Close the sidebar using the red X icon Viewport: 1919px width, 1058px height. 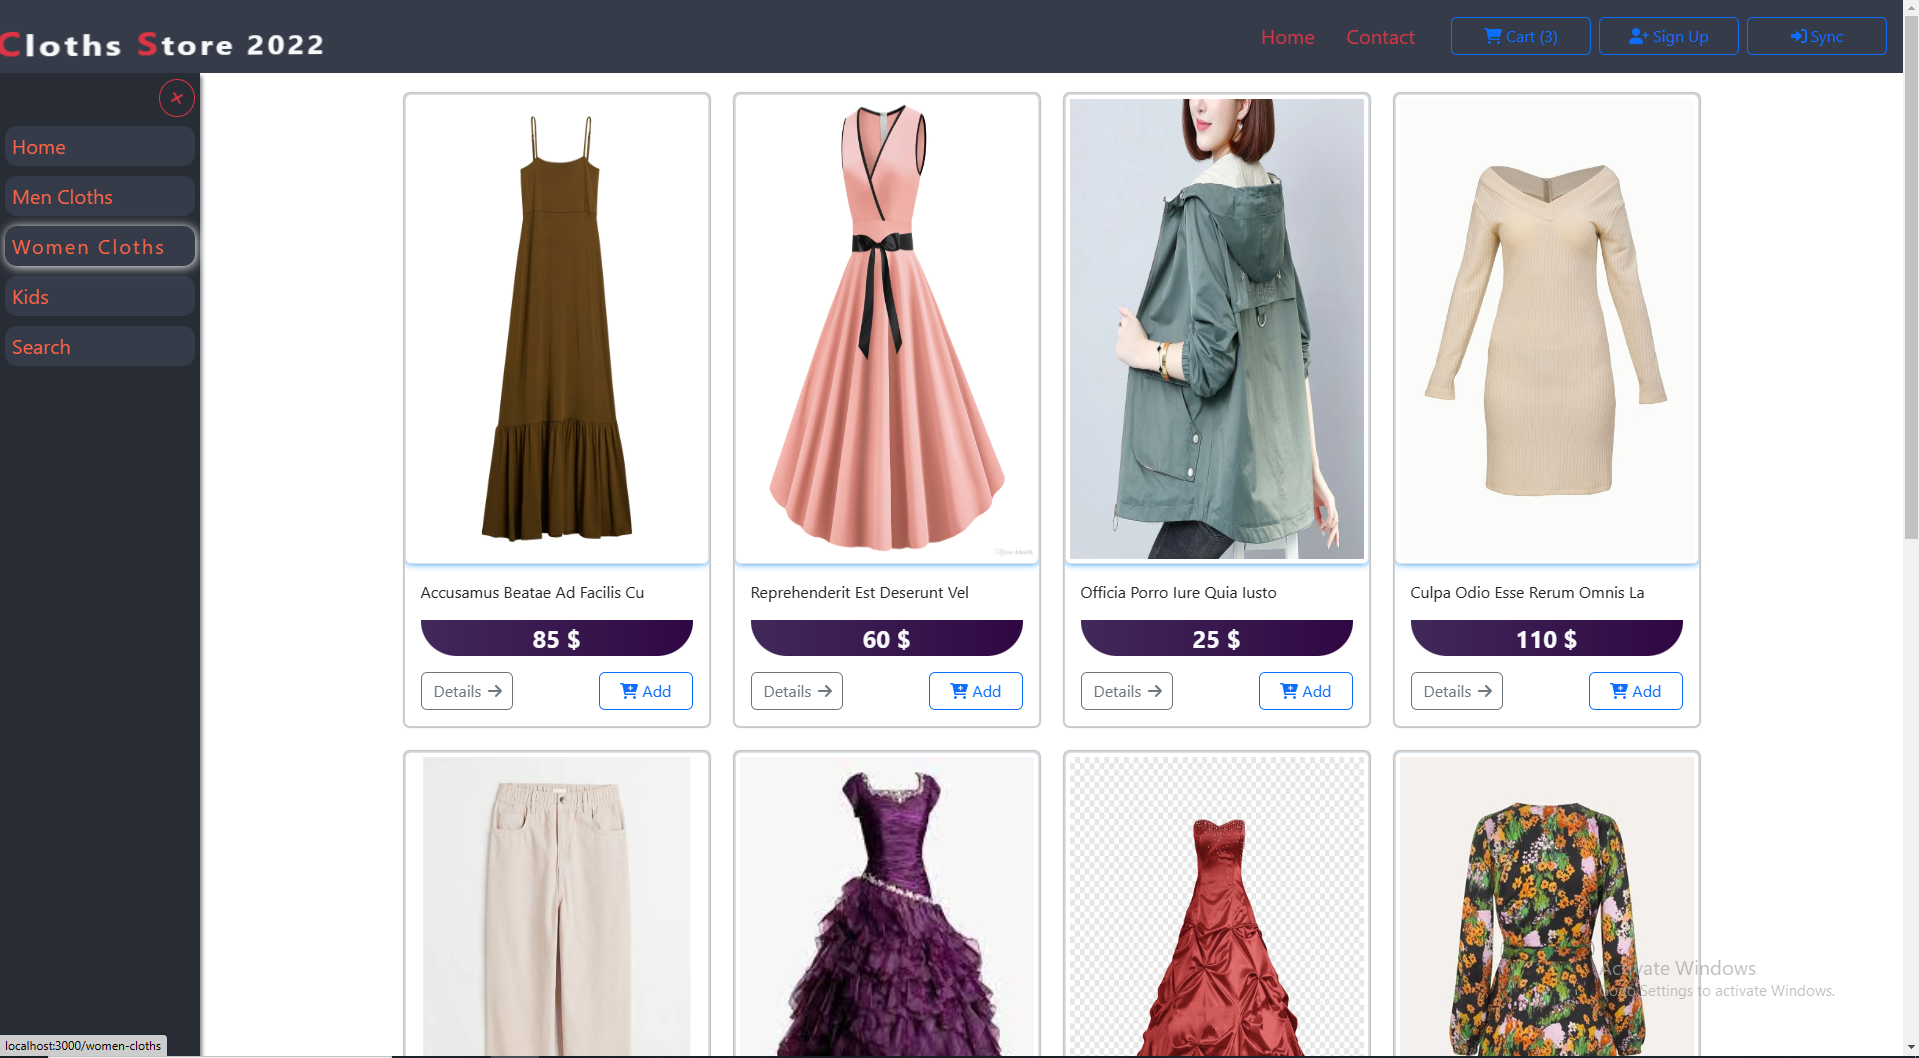click(x=177, y=97)
